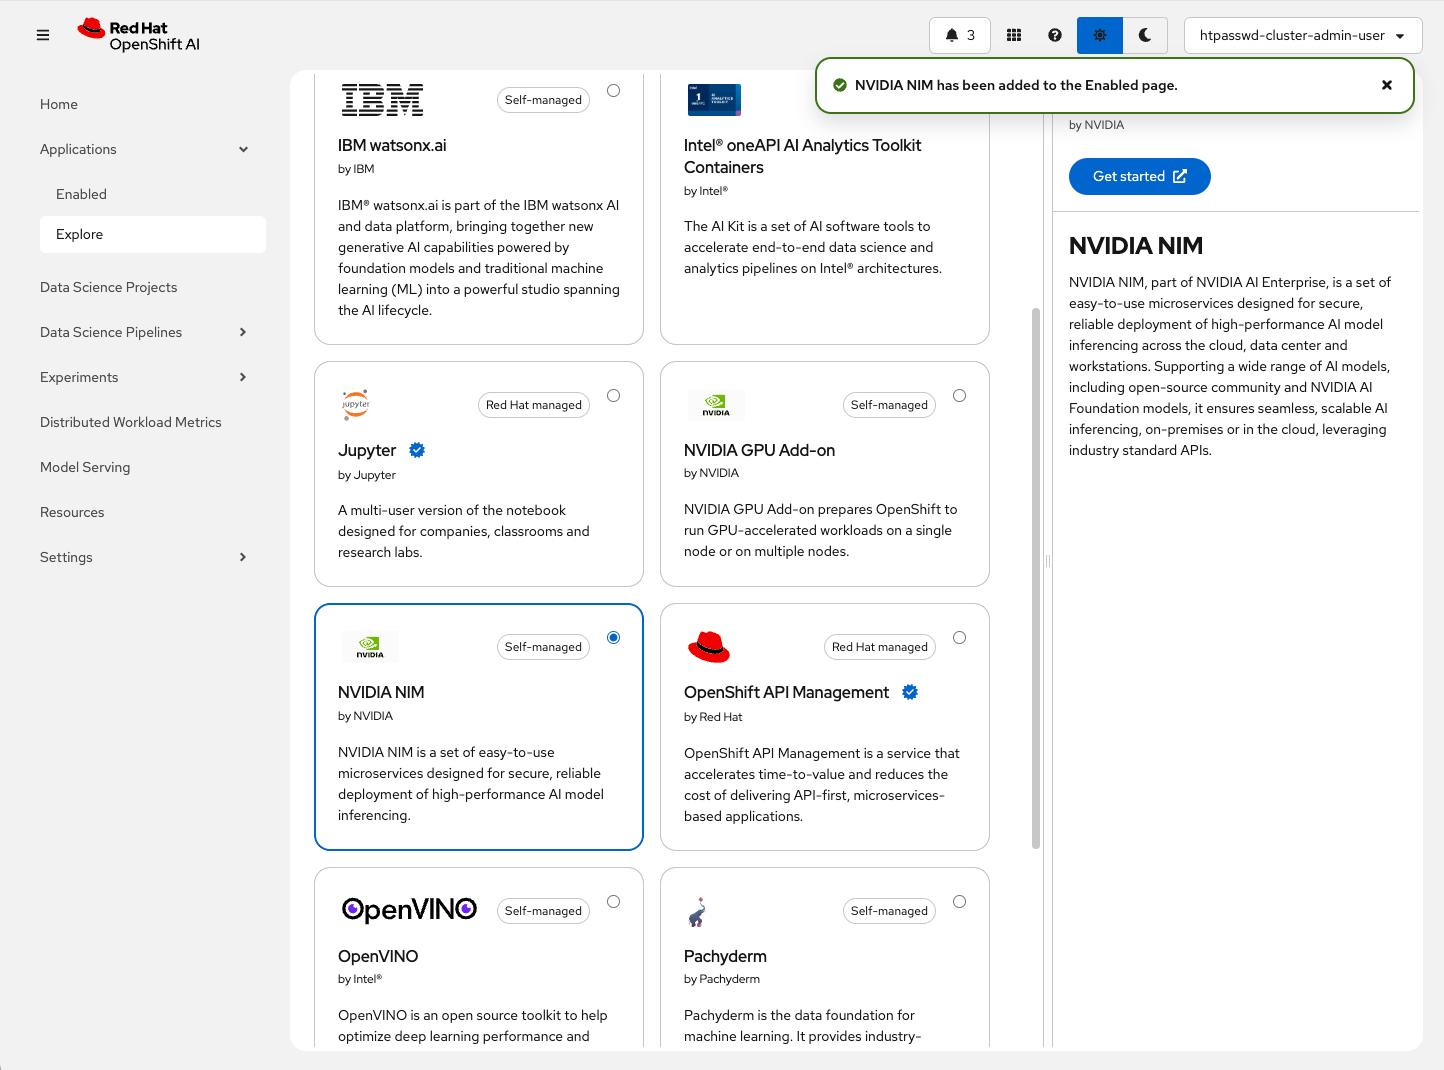This screenshot has height=1070, width=1444.
Task: Expand the Experiments nav chevron
Action: 243,377
